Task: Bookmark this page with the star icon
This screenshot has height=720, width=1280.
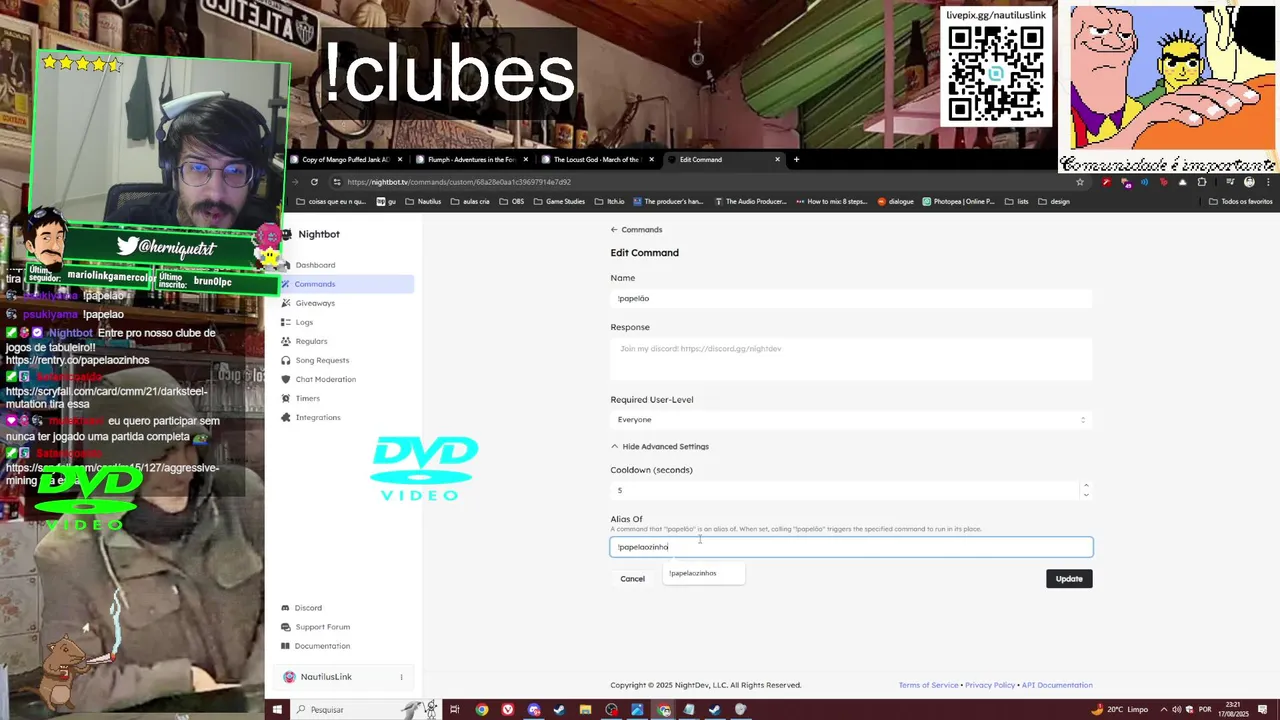Action: coord(1080,182)
